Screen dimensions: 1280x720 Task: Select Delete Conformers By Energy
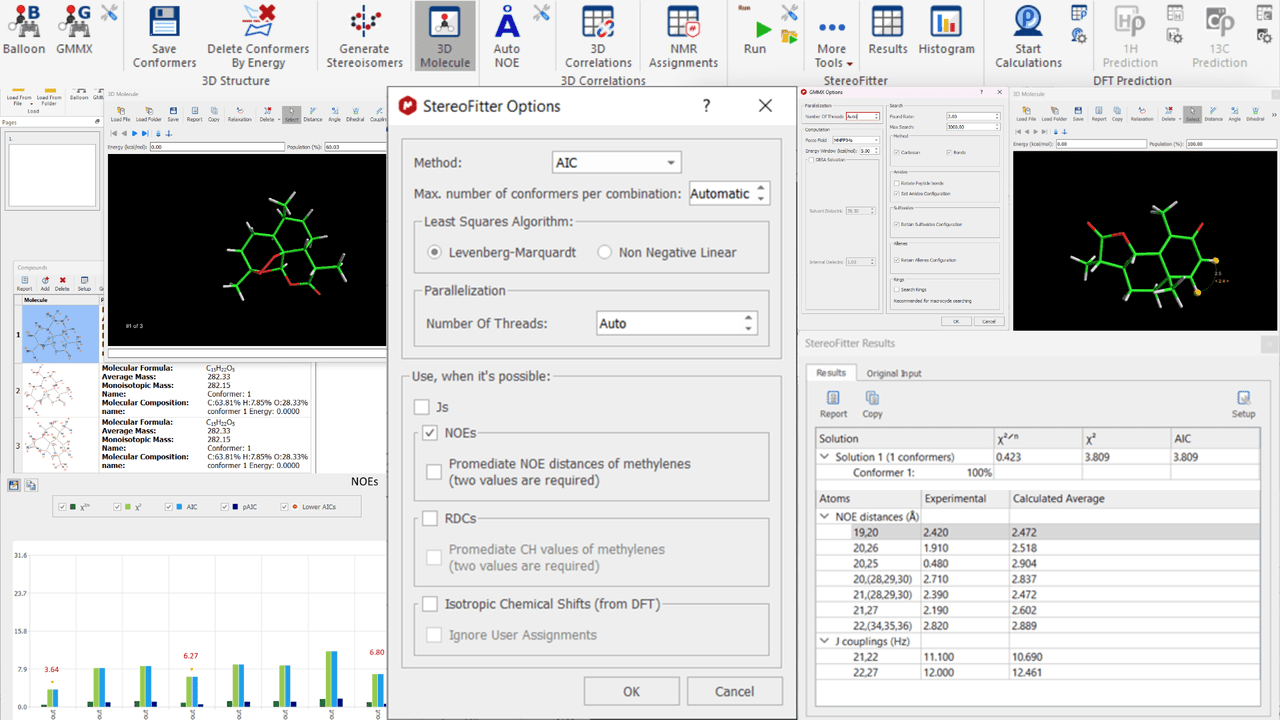pyautogui.click(x=258, y=37)
